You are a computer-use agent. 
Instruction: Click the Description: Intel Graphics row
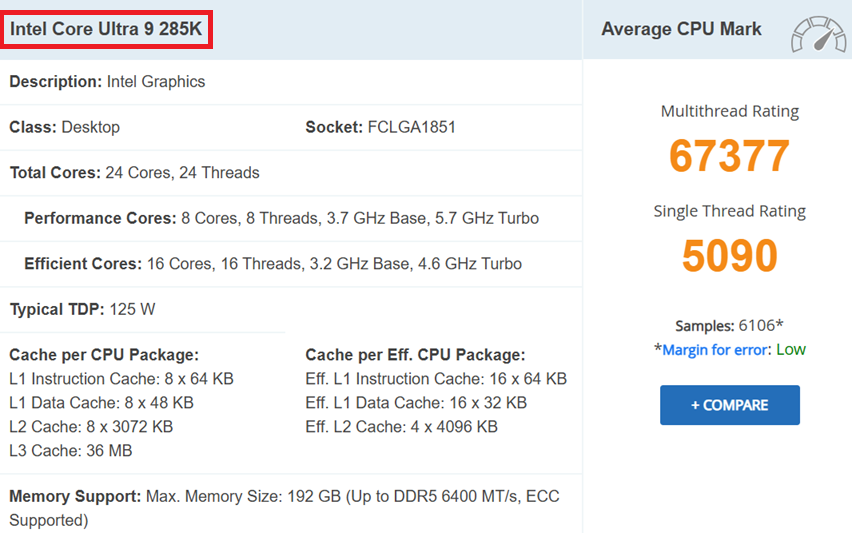107,82
